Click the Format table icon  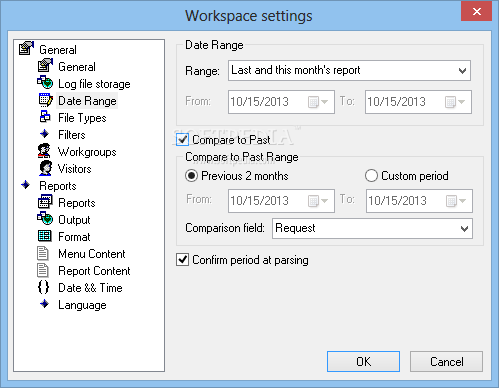click(45, 236)
